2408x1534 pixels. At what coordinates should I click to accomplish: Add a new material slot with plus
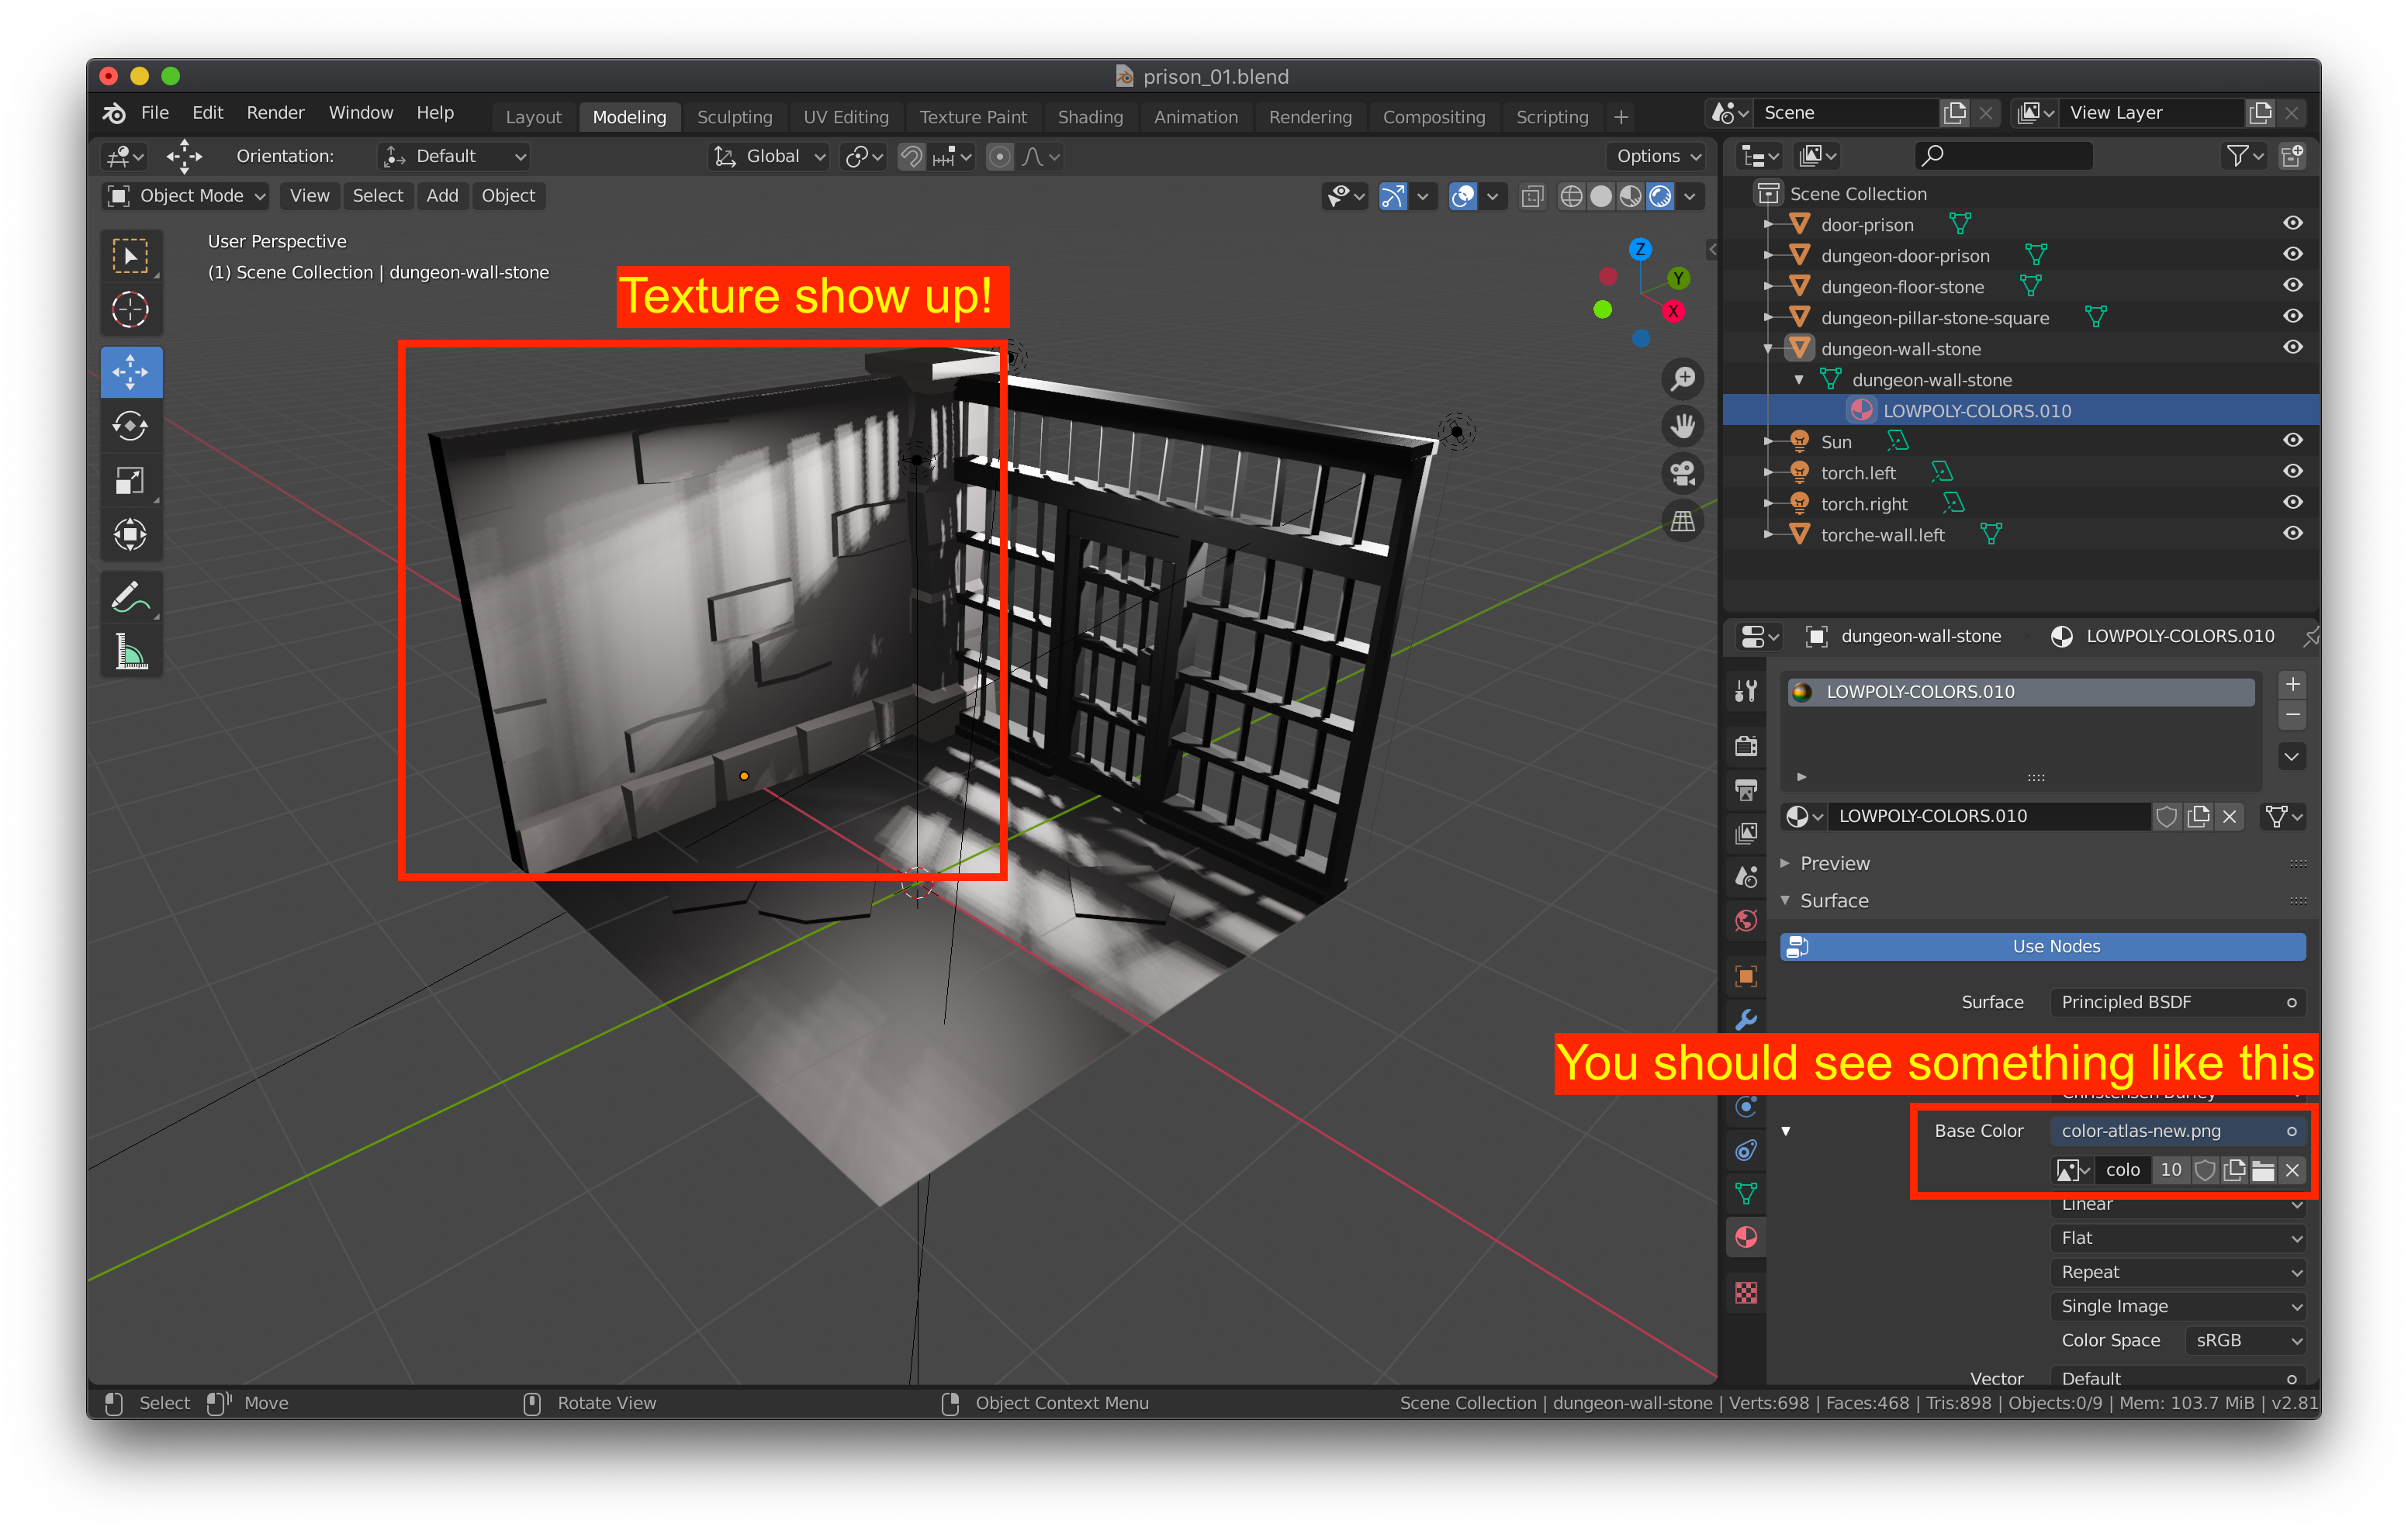point(2292,684)
